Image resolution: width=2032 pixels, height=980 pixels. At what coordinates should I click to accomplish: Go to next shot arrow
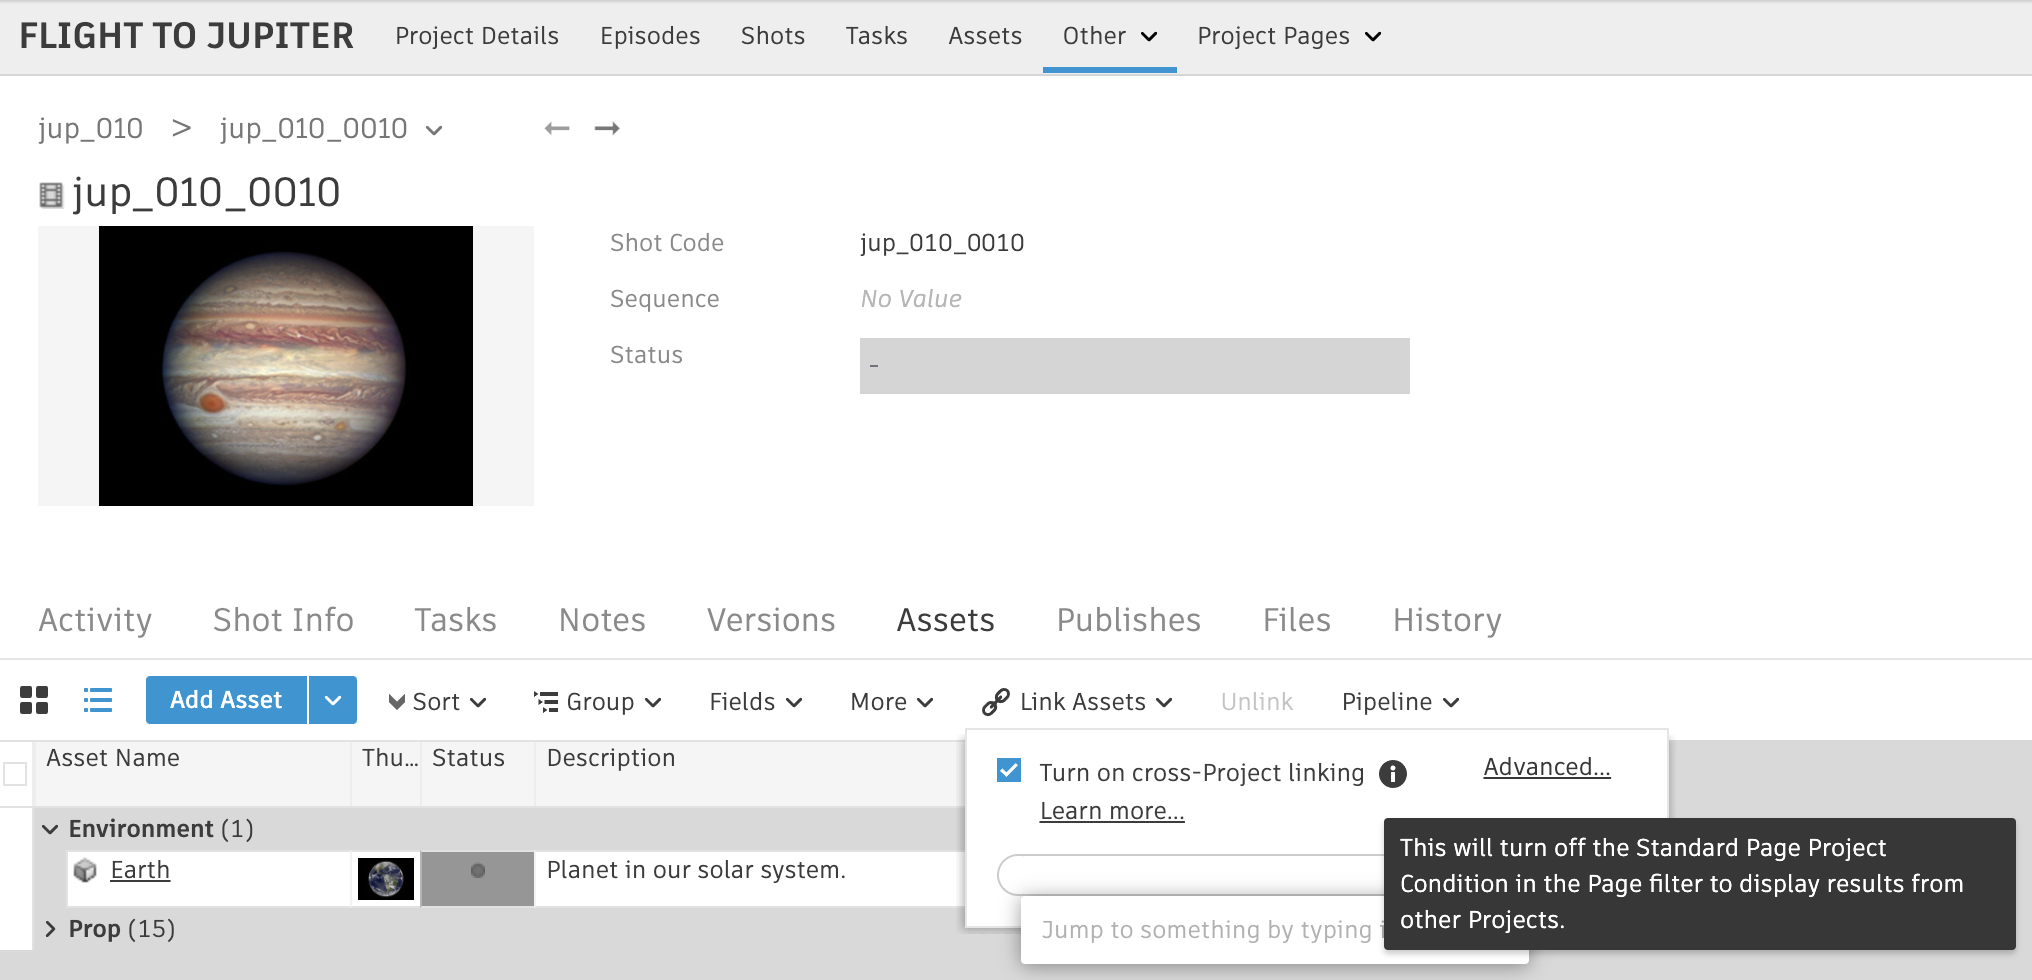tap(607, 128)
